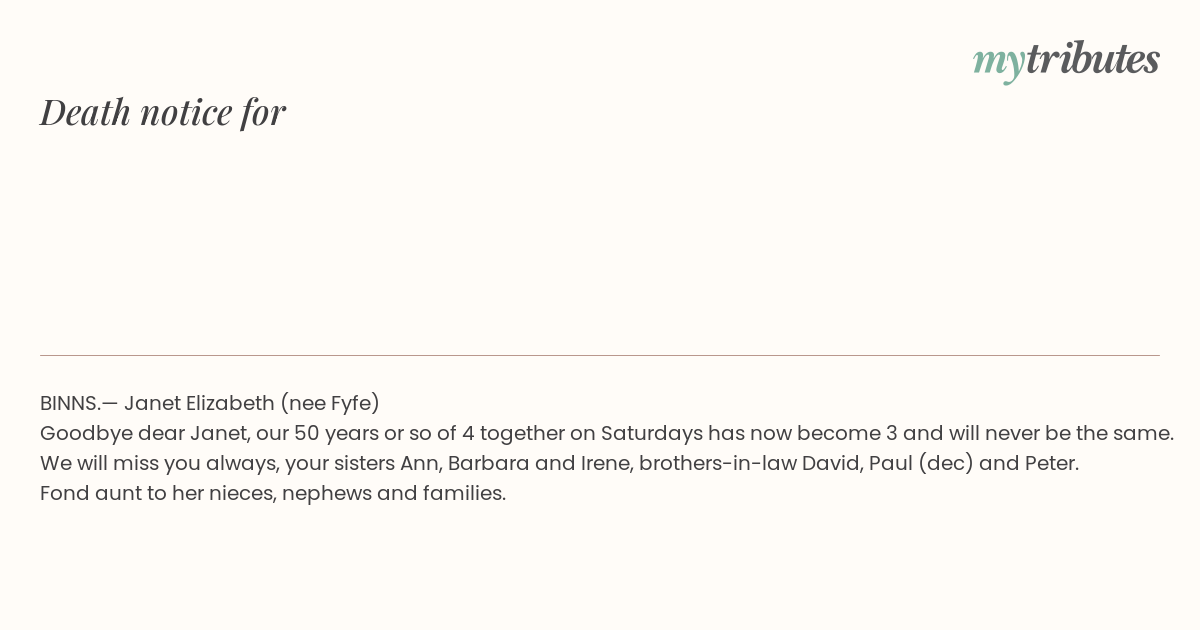Click the 'Goodbye dear Janet' sentence

pyautogui.click(x=607, y=433)
